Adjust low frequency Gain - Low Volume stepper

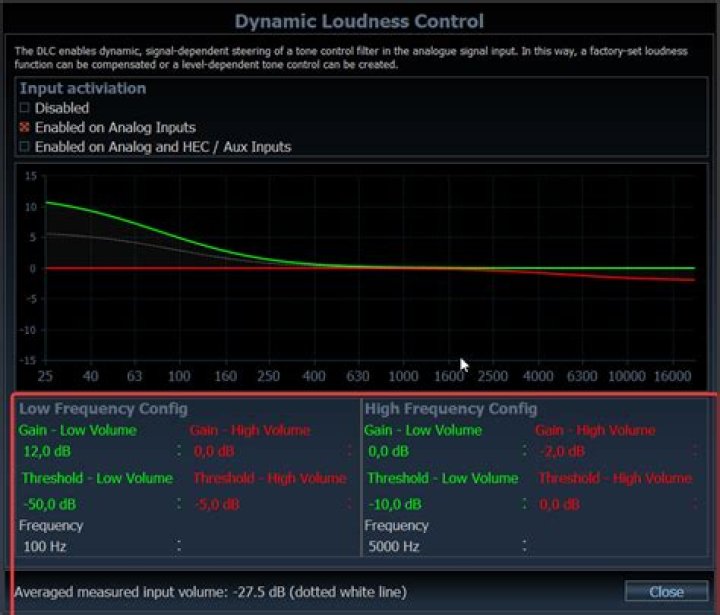179,451
